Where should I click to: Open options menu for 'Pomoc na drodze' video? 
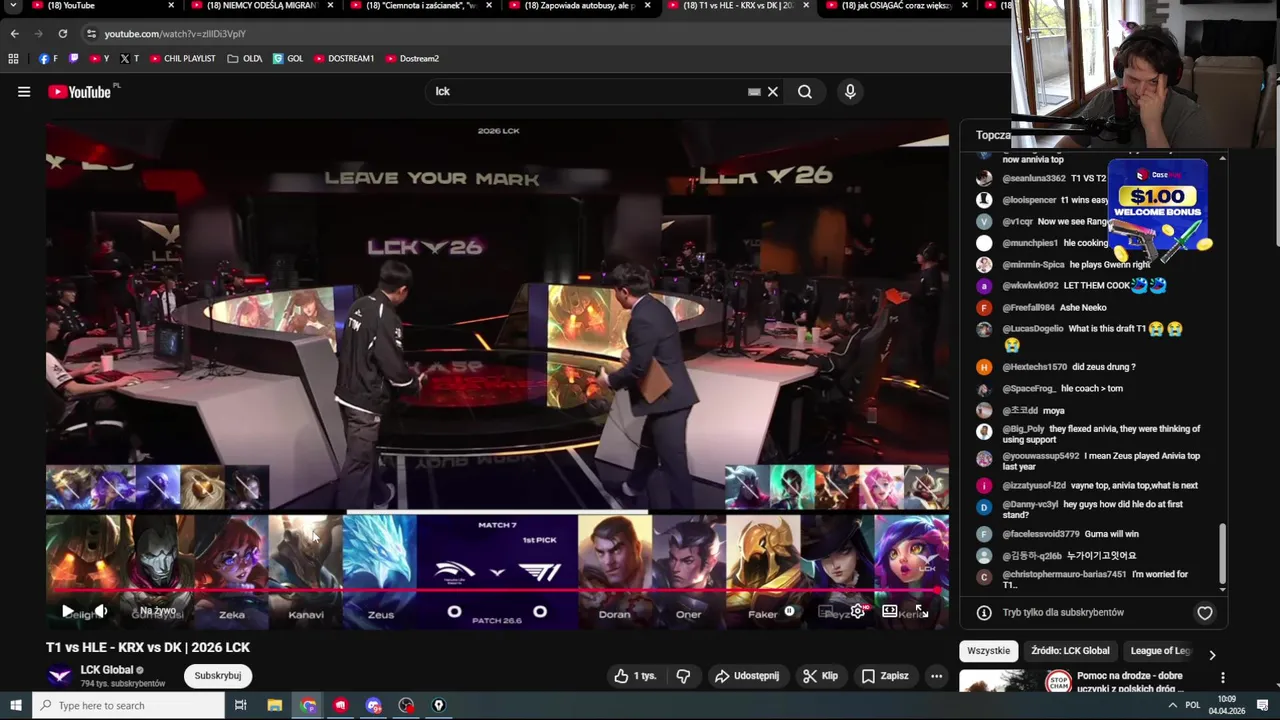pyautogui.click(x=1222, y=678)
